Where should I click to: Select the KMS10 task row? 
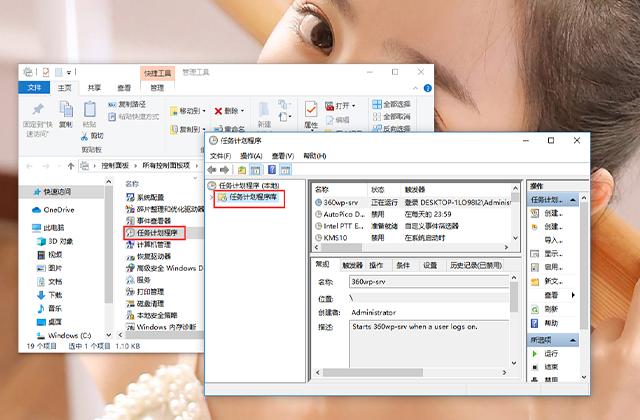[x=412, y=238]
